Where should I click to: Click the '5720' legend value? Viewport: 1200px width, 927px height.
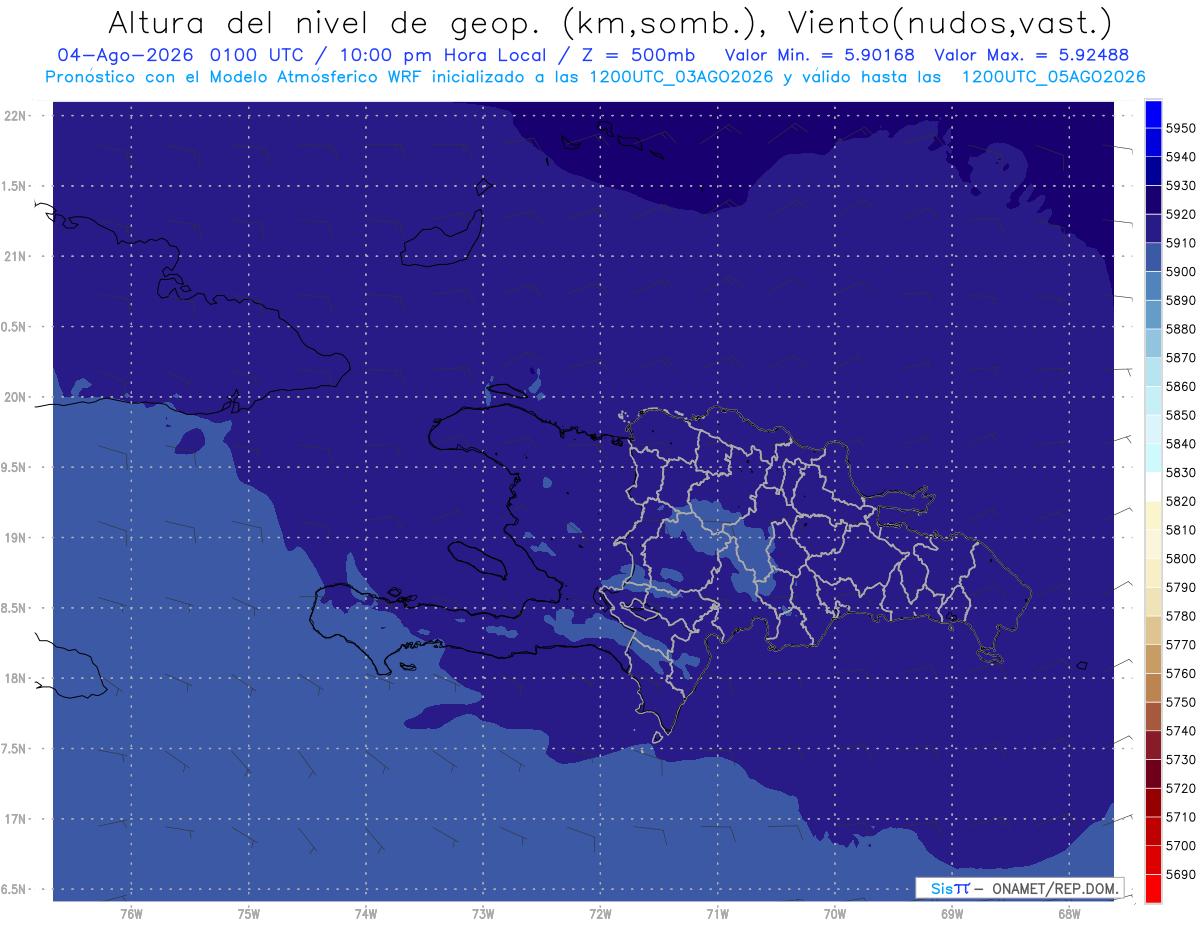click(x=1181, y=789)
